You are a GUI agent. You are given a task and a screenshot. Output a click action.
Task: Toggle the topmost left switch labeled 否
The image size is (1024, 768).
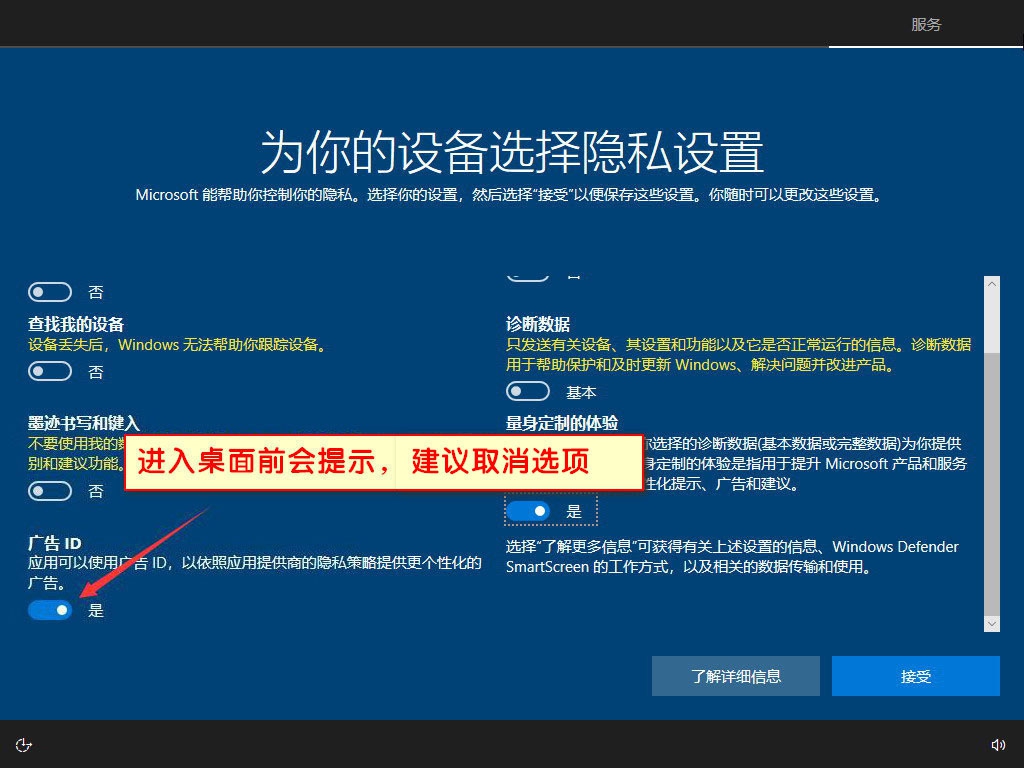click(50, 292)
